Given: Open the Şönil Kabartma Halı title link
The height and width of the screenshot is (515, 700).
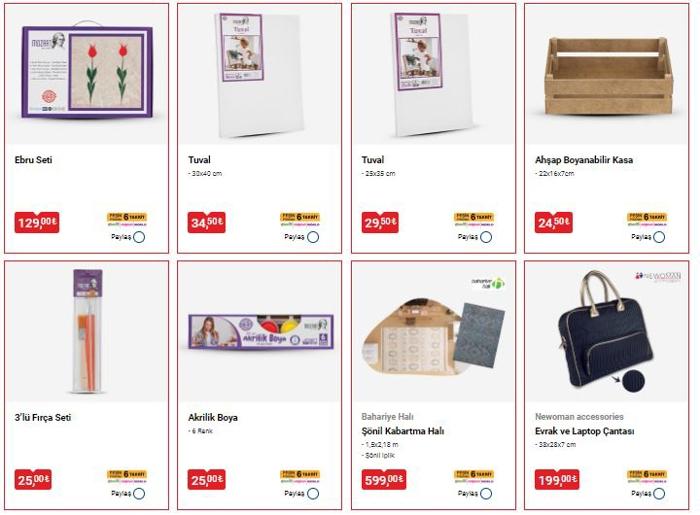Looking at the screenshot, I should (x=403, y=431).
